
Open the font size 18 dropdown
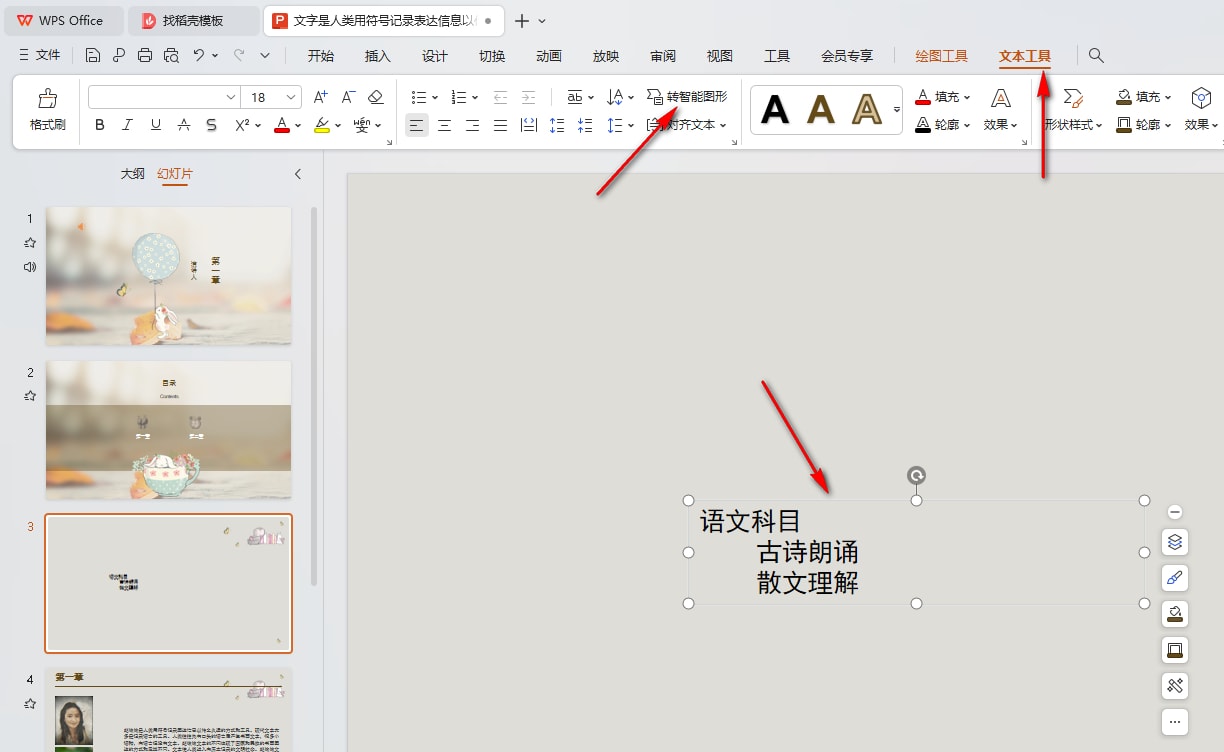pos(292,97)
